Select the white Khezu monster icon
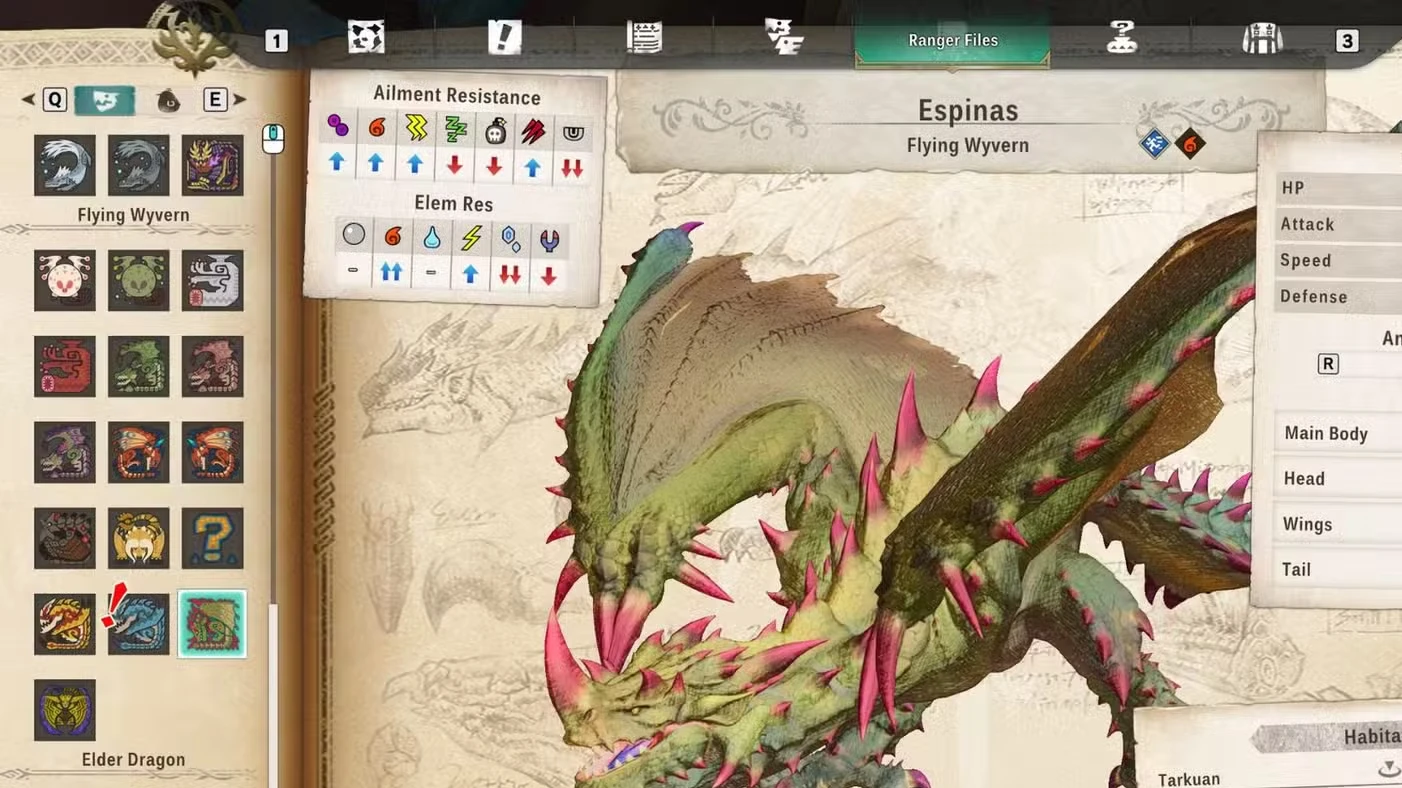Image resolution: width=1402 pixels, height=788 pixels. pyautogui.click(x=65, y=281)
